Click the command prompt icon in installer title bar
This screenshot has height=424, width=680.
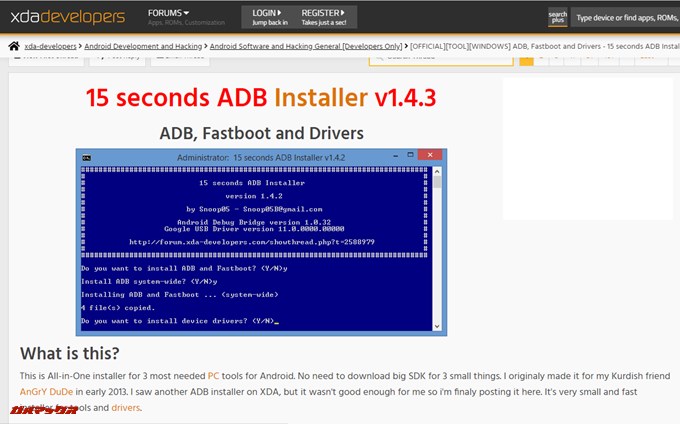[x=87, y=157]
